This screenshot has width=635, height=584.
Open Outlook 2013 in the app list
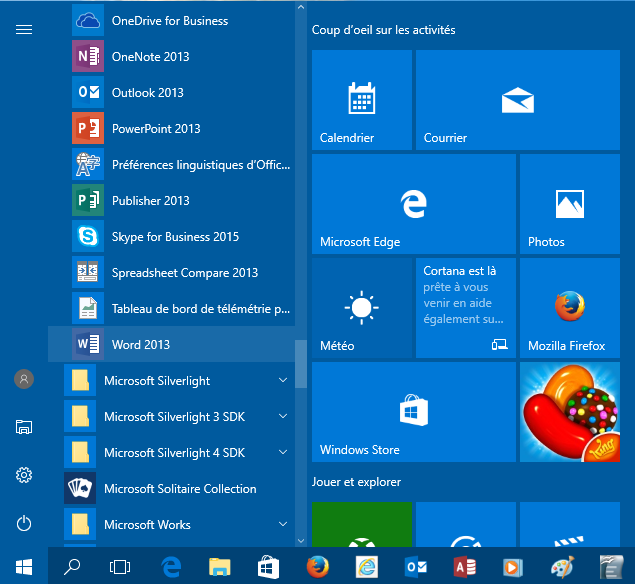tap(171, 93)
